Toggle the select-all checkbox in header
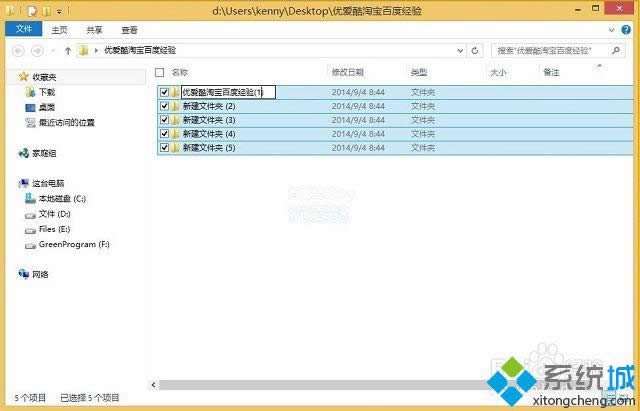 click(x=160, y=72)
